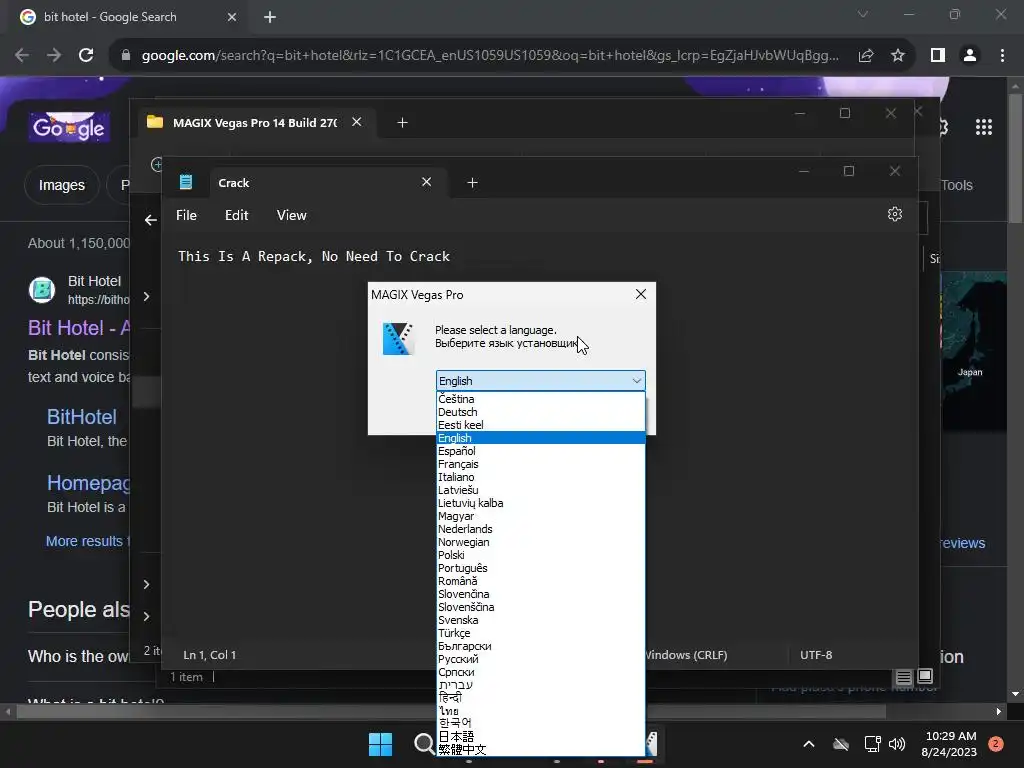Click the Google doodle logo

coord(69,127)
